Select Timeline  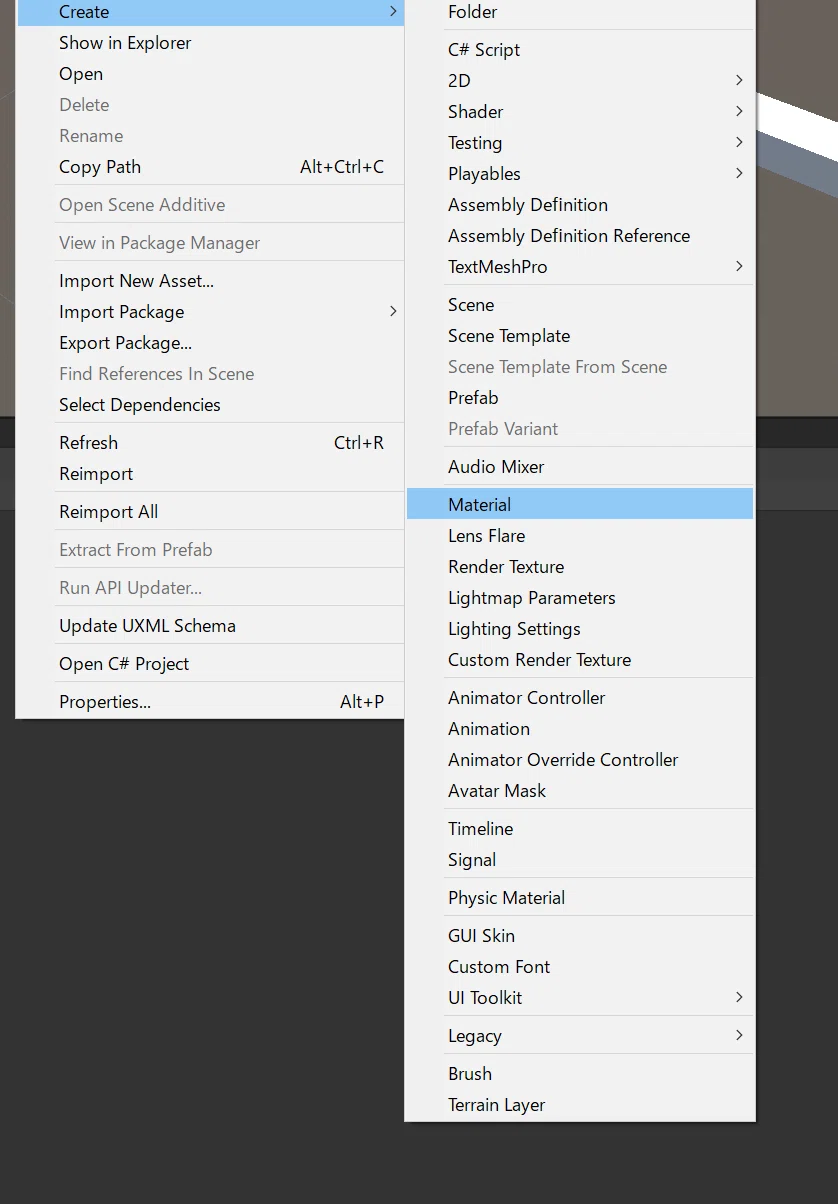point(580,829)
